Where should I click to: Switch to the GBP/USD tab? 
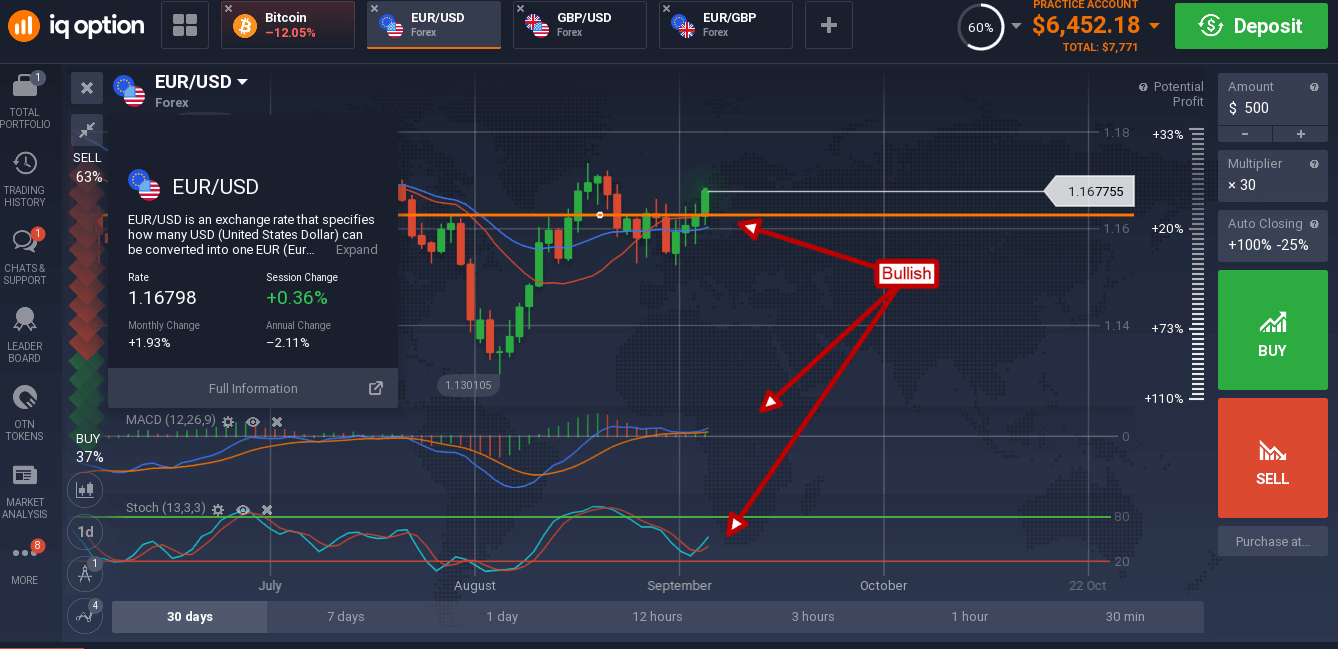coord(580,25)
